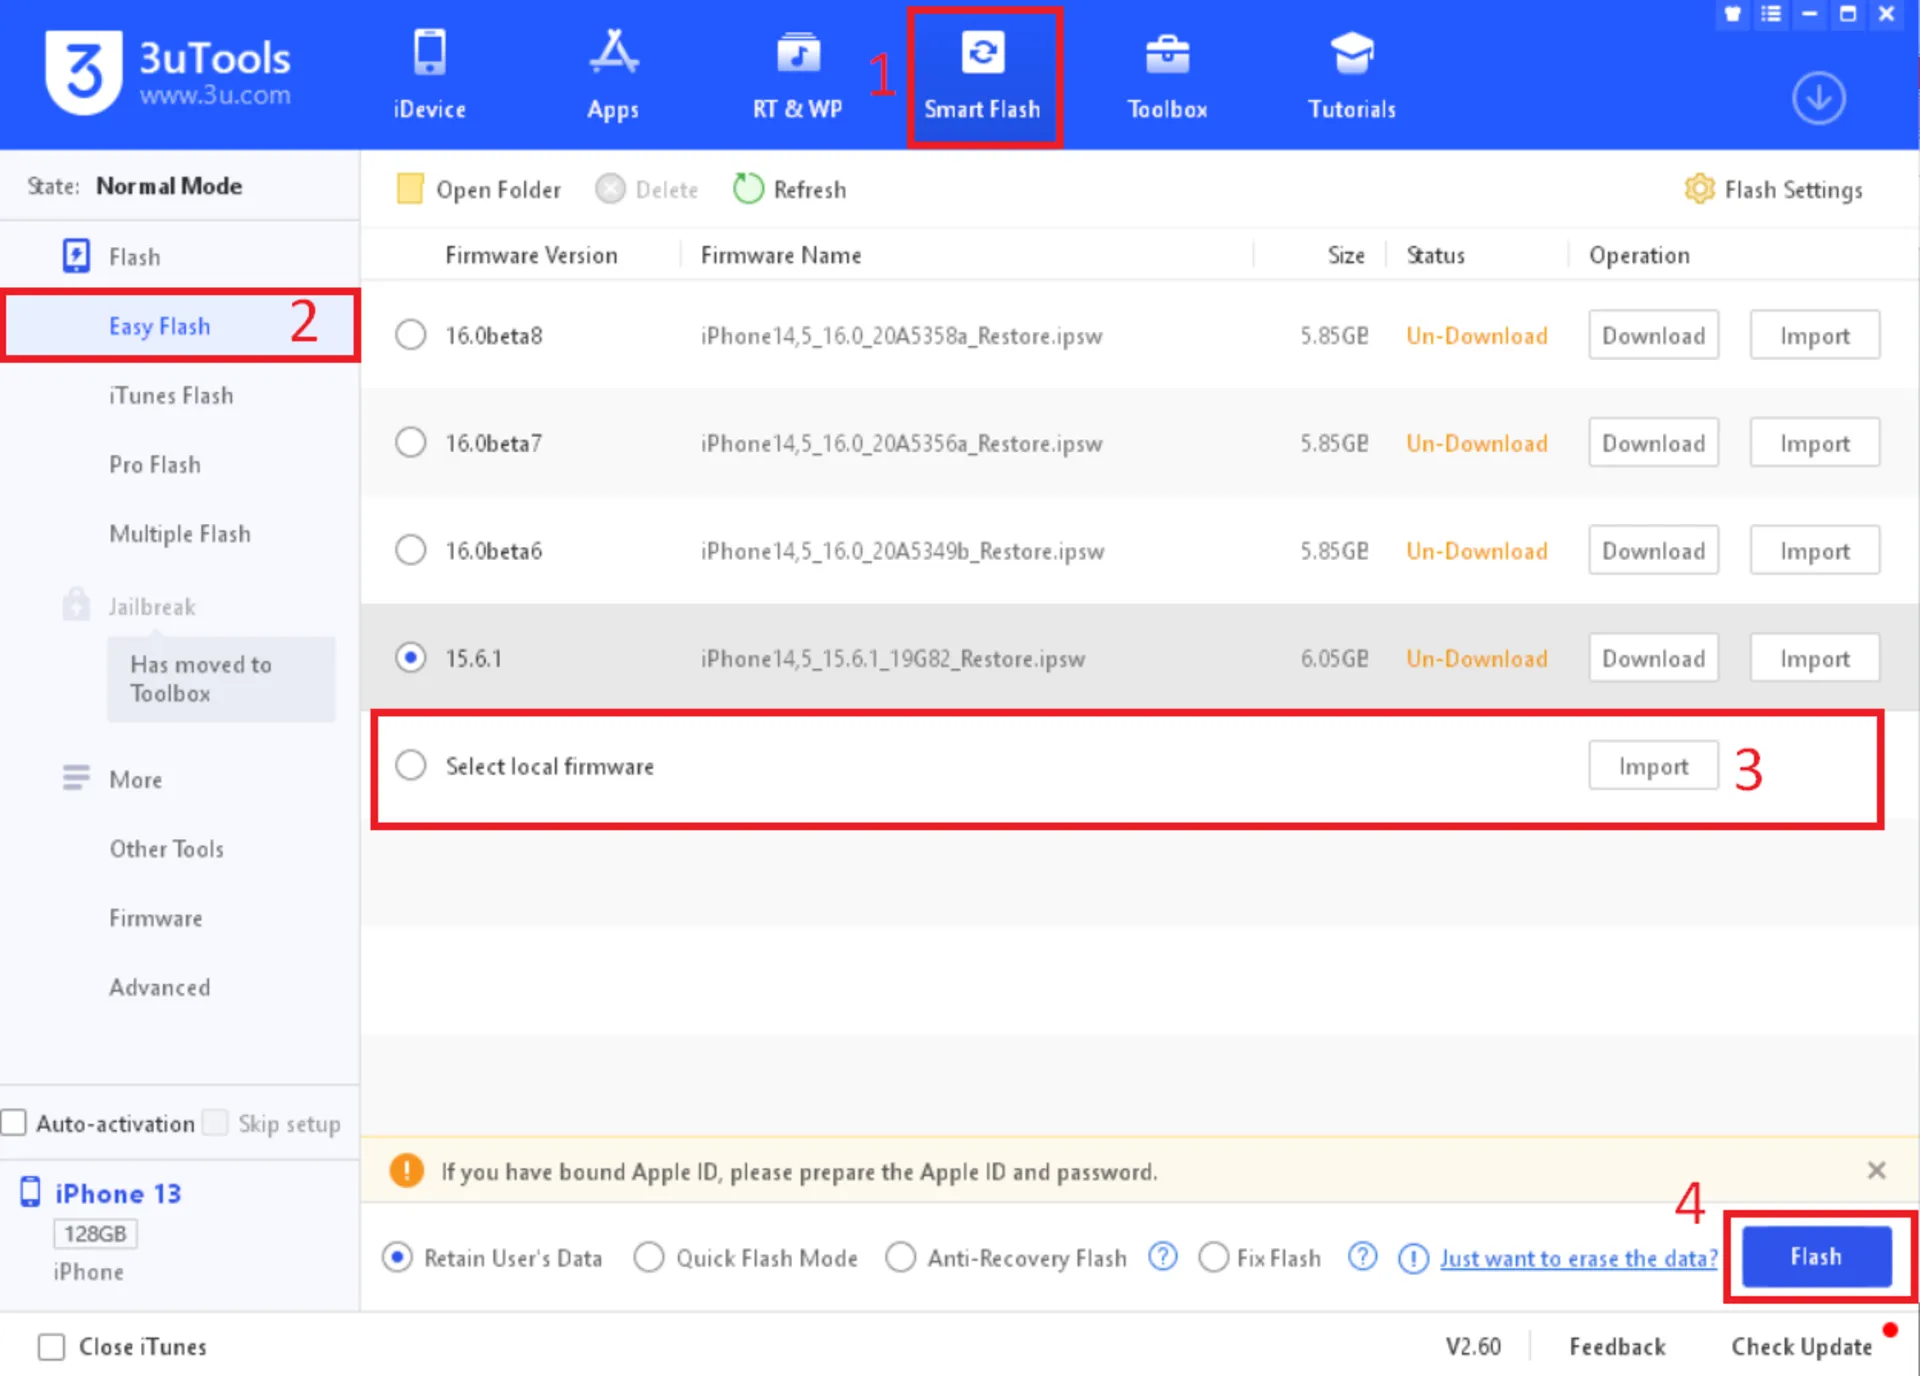This screenshot has height=1376, width=1920.
Task: Click 'Just want to erase the data?' link
Action: click(1578, 1258)
